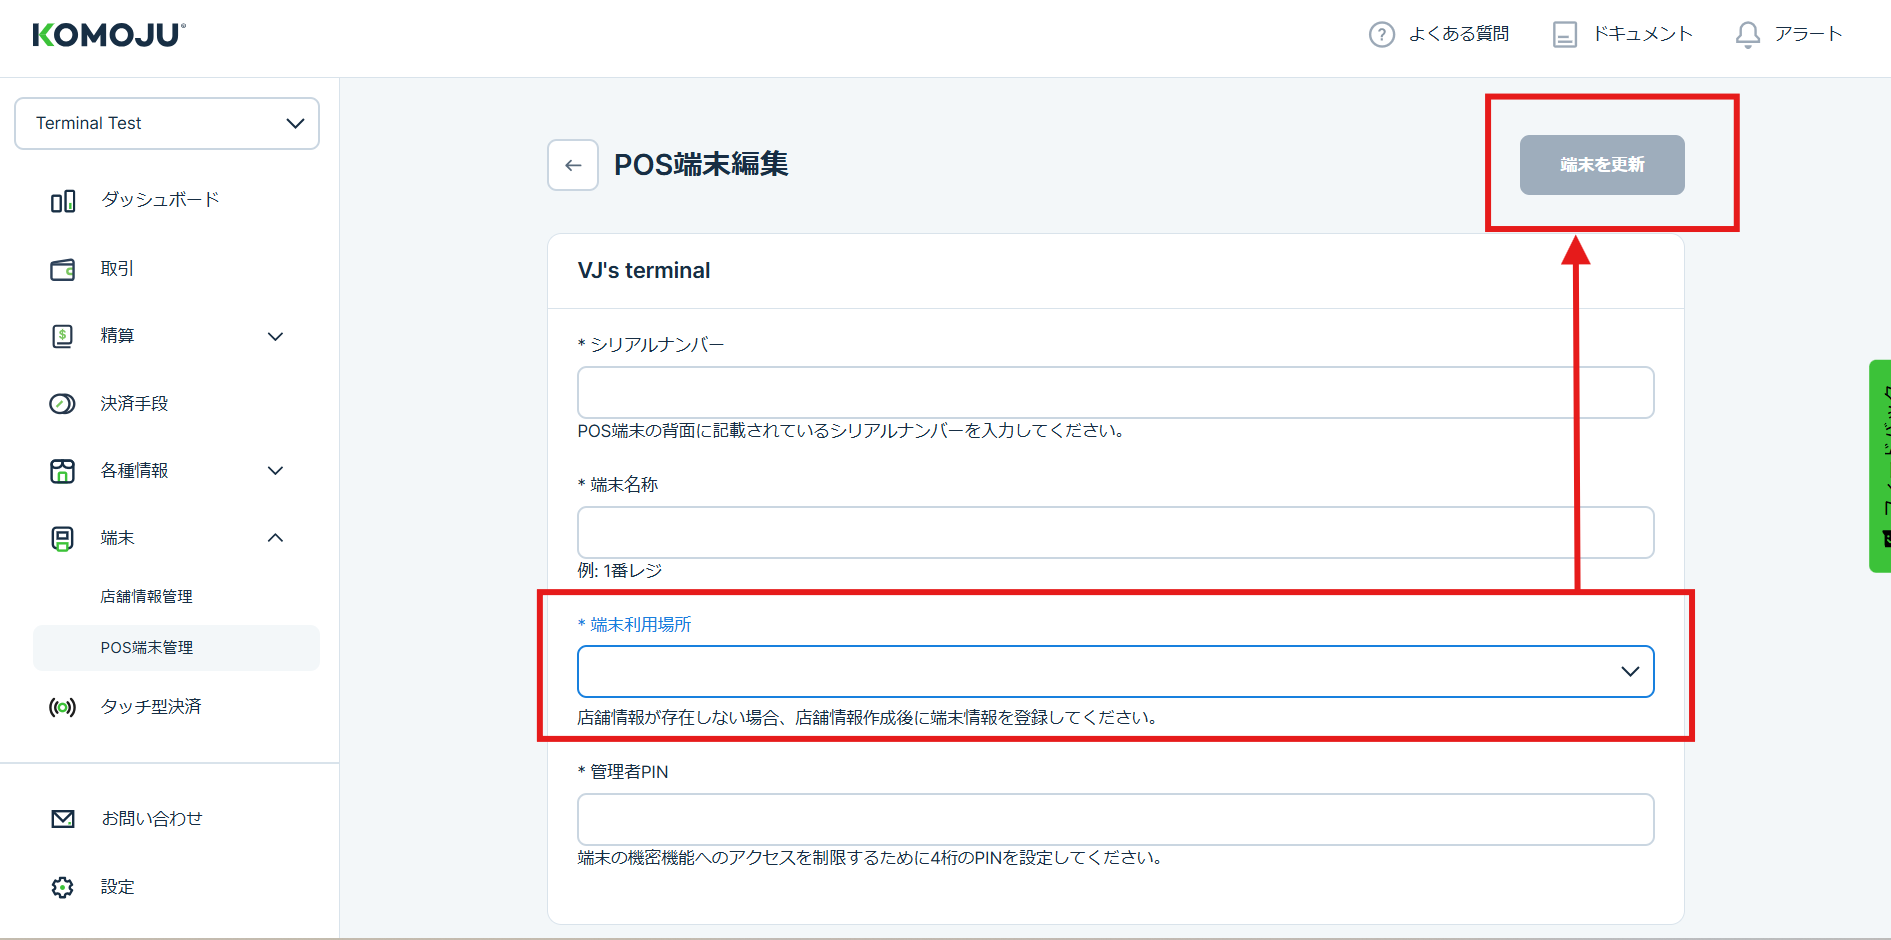Open お問い合わせ envelope icon
Image resolution: width=1891 pixels, height=940 pixels.
tap(63, 819)
